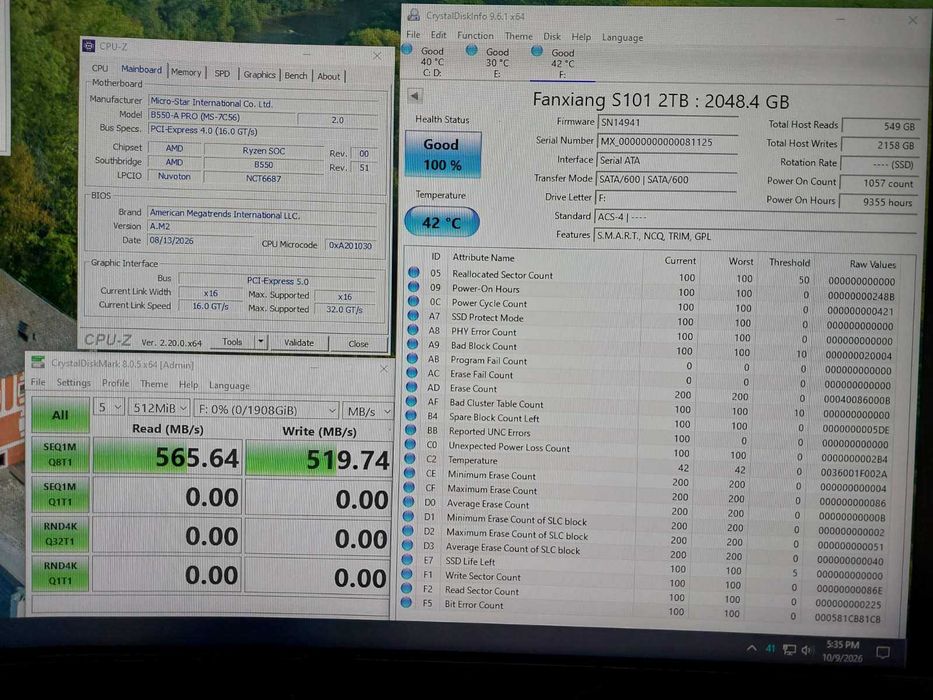Click the Total Host Writes value 2158 GB

(x=882, y=145)
